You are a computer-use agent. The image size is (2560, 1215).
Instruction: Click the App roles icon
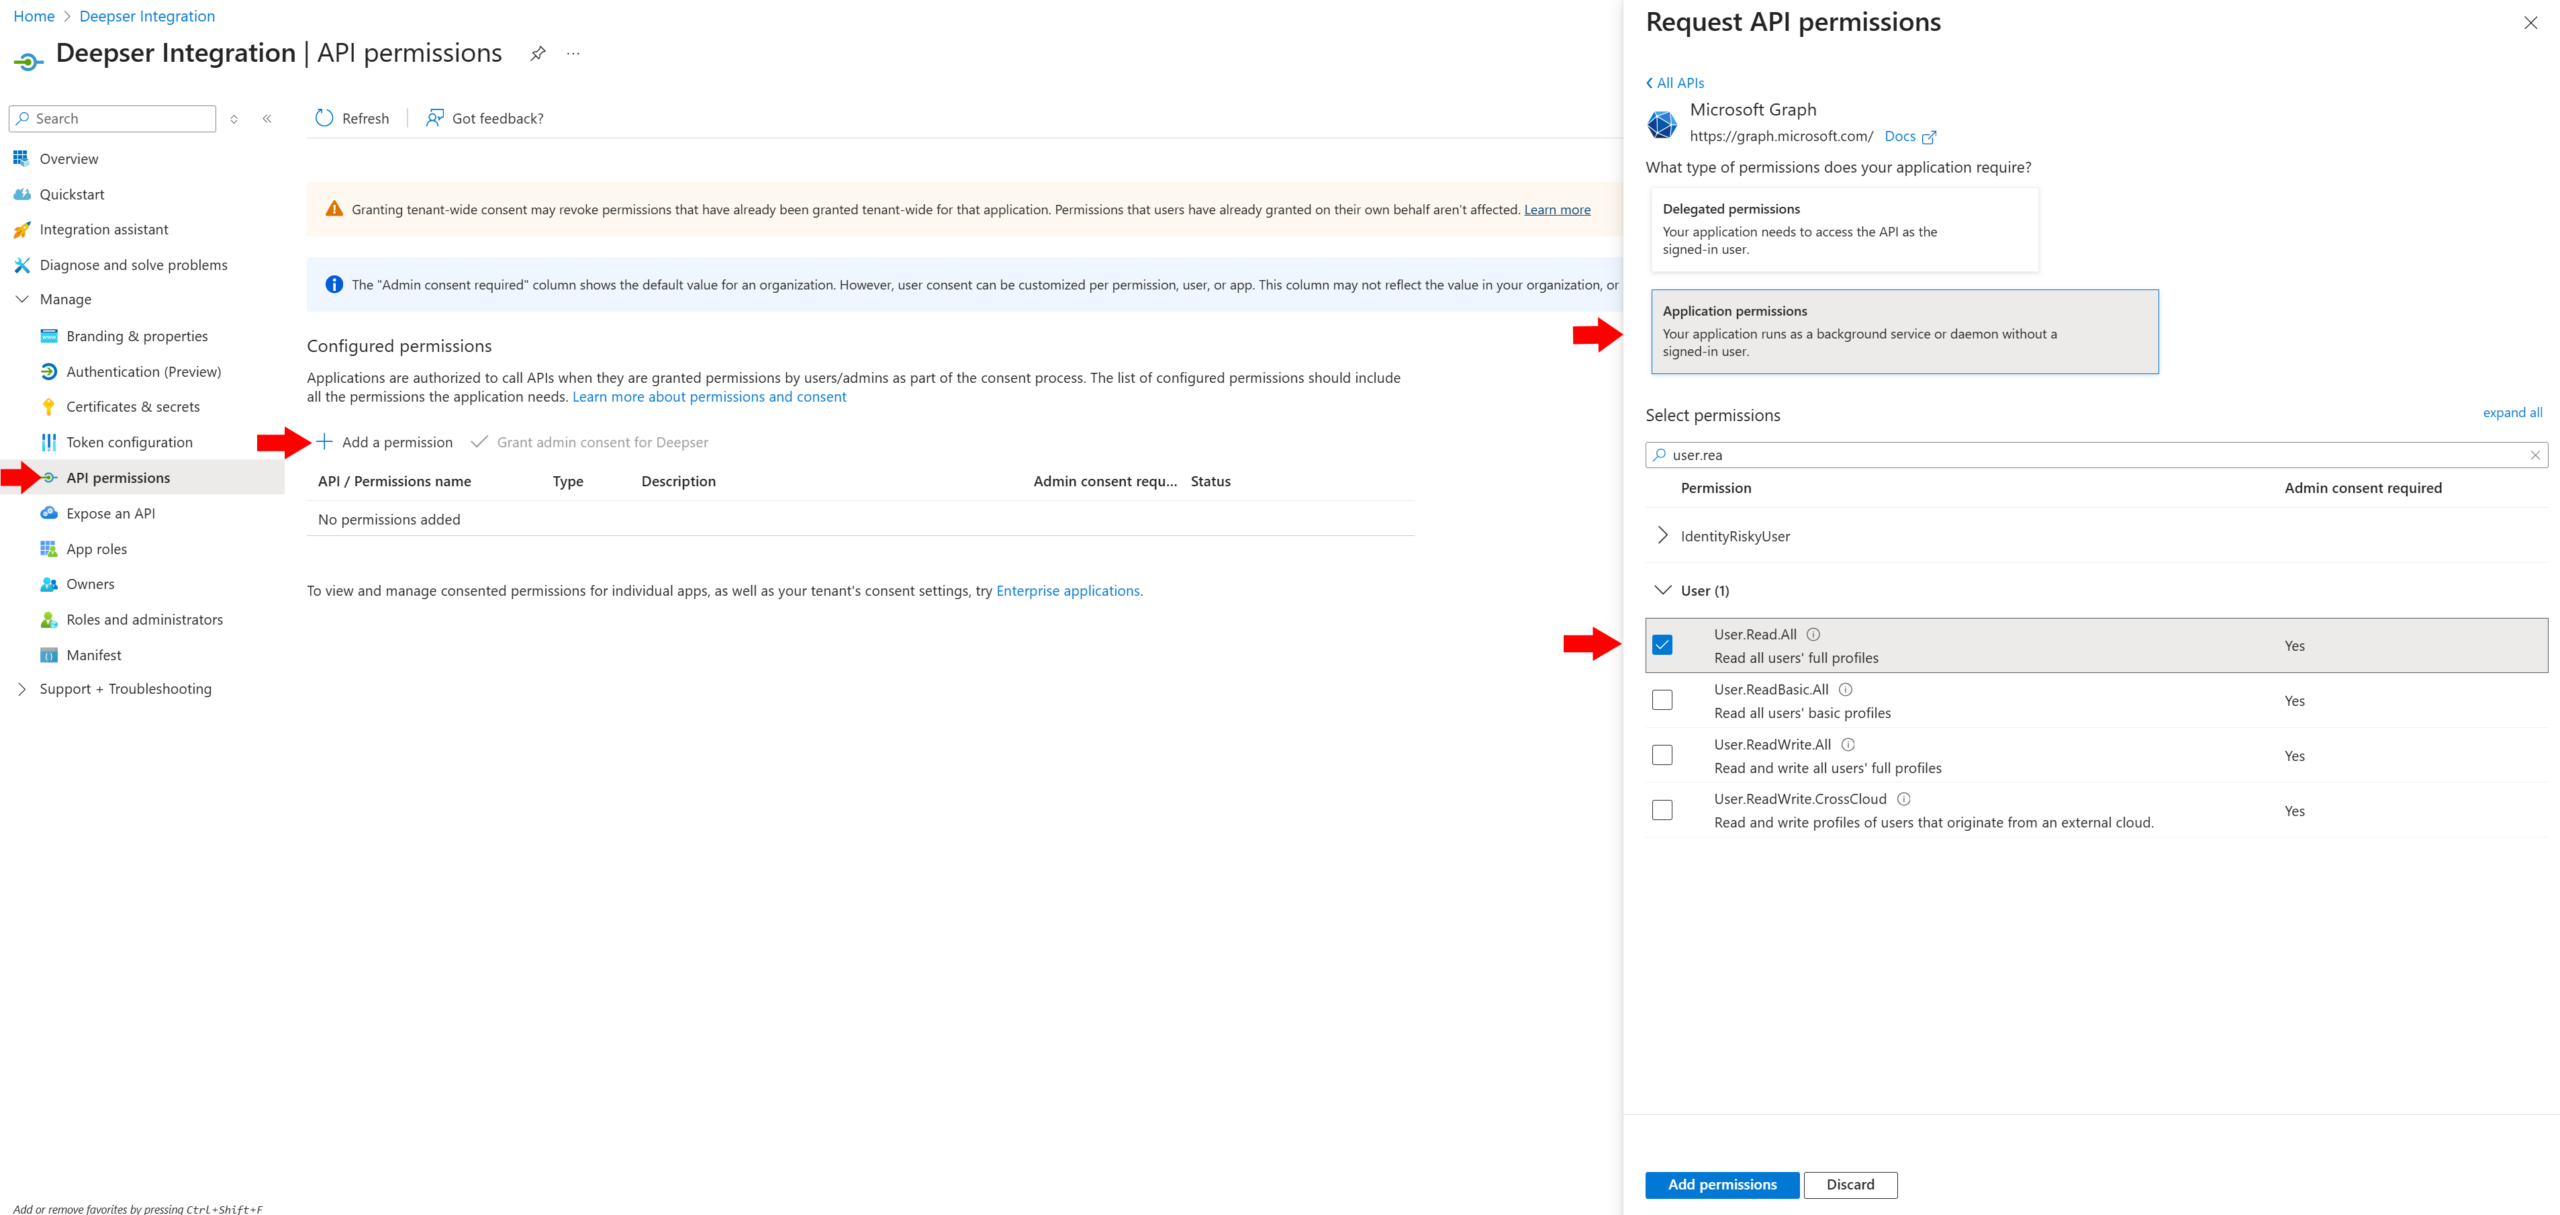tap(48, 549)
